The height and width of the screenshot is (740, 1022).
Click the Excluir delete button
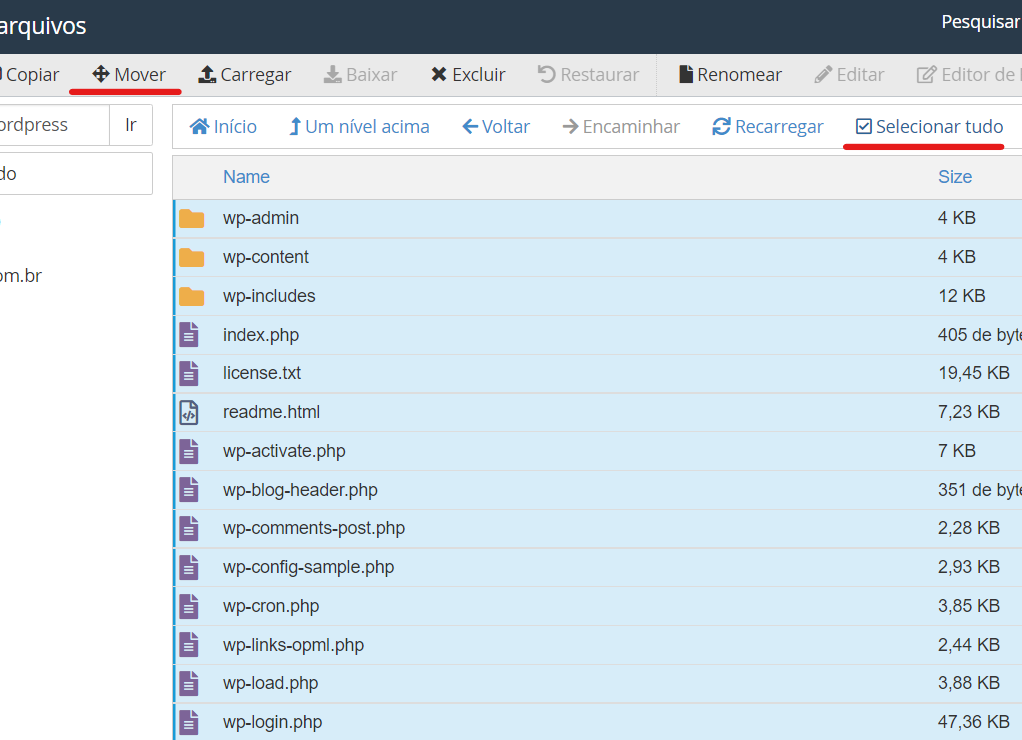[x=468, y=74]
